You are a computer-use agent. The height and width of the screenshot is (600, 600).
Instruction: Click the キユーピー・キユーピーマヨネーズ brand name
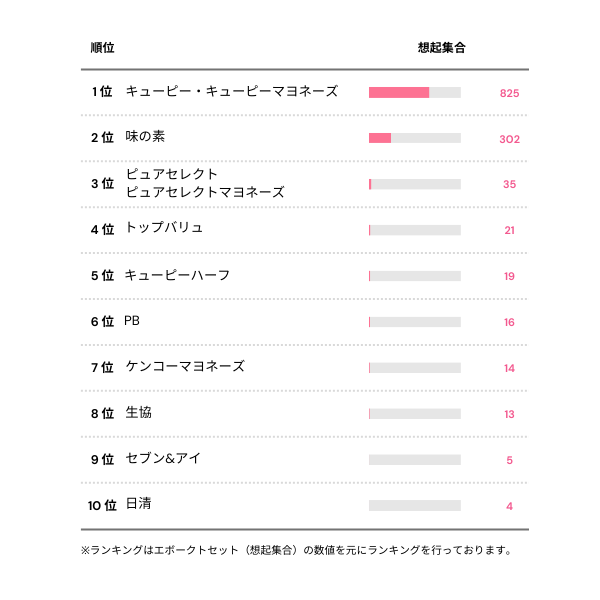pyautogui.click(x=231, y=92)
